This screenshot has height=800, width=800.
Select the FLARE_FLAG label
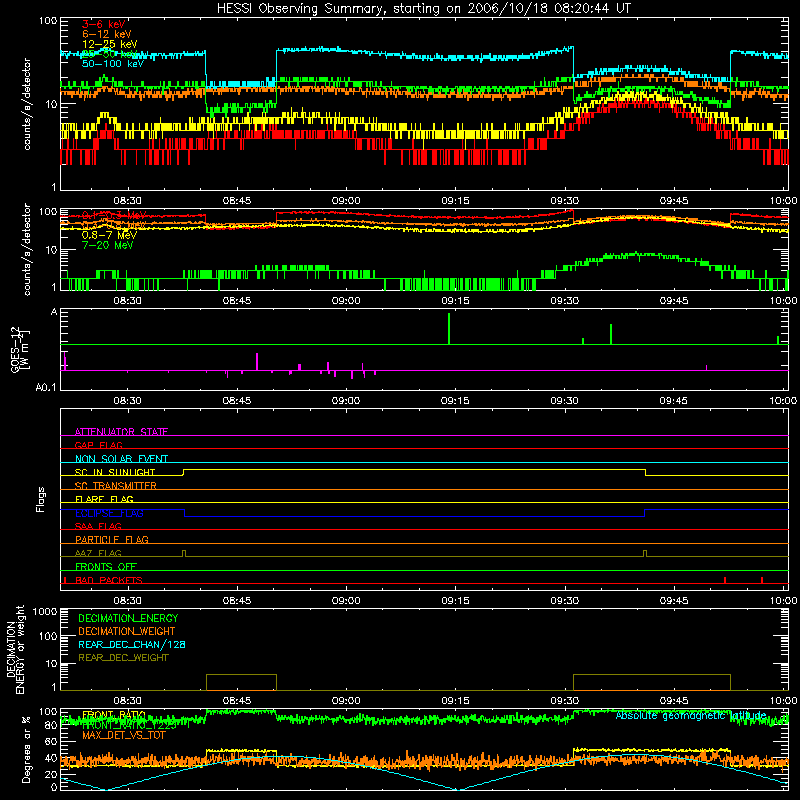tap(104, 499)
